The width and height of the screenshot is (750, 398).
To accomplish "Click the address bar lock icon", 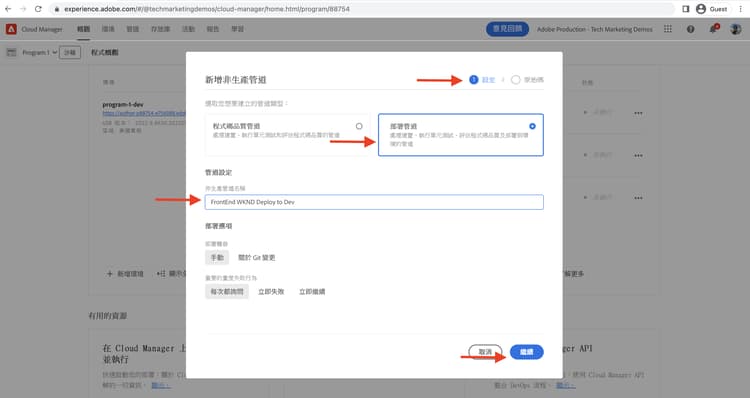I will coord(57,9).
